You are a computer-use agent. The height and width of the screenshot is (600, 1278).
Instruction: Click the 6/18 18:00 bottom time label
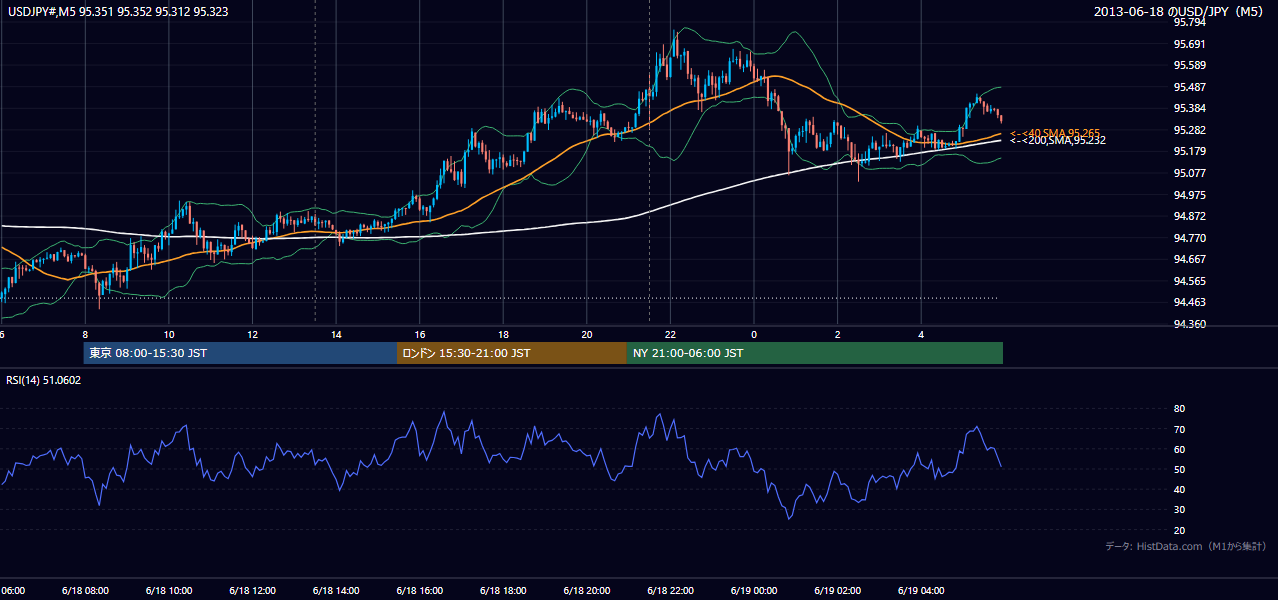[503, 591]
